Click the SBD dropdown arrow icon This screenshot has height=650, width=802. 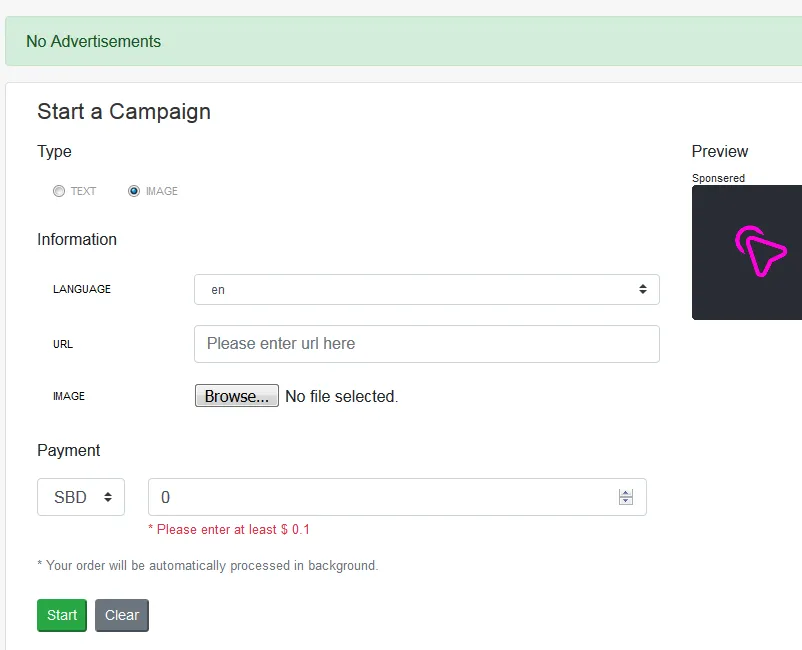[x=108, y=497]
